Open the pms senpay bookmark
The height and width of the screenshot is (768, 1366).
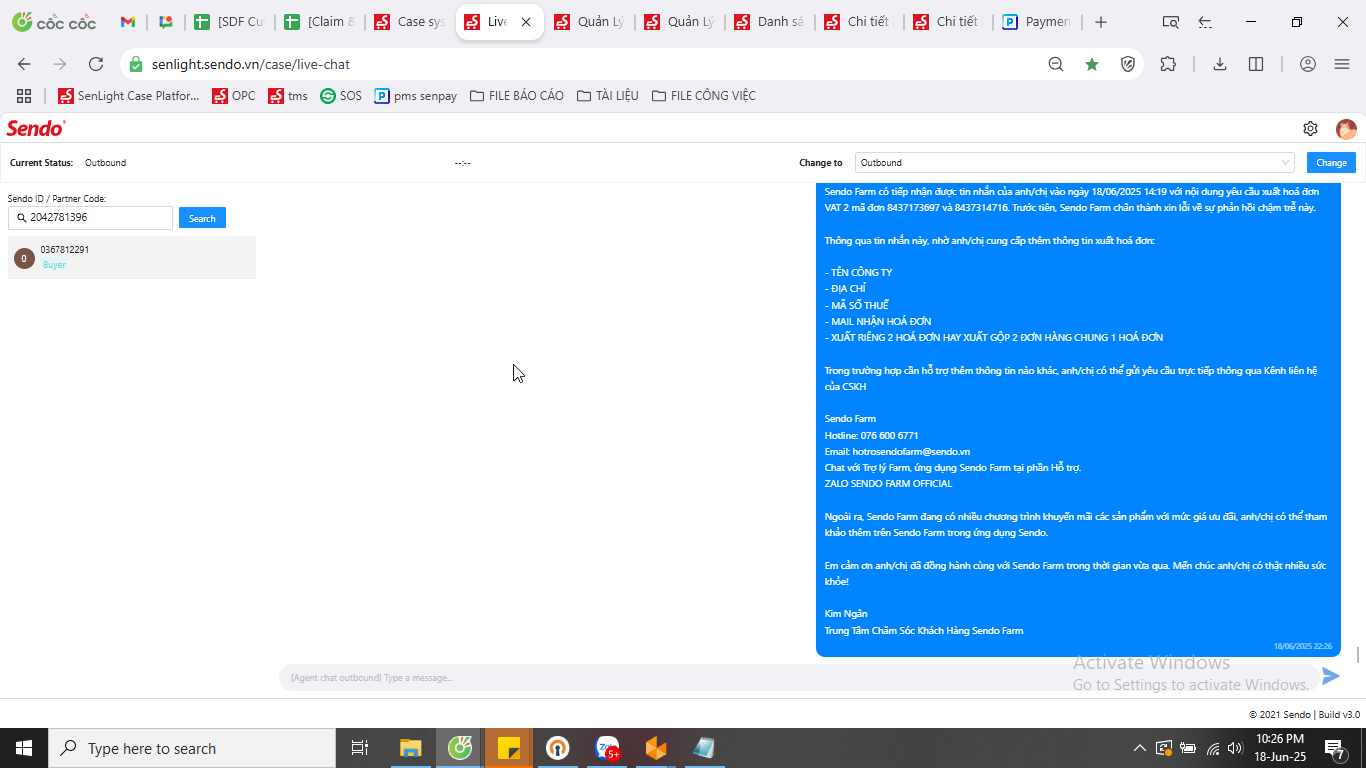coord(415,96)
